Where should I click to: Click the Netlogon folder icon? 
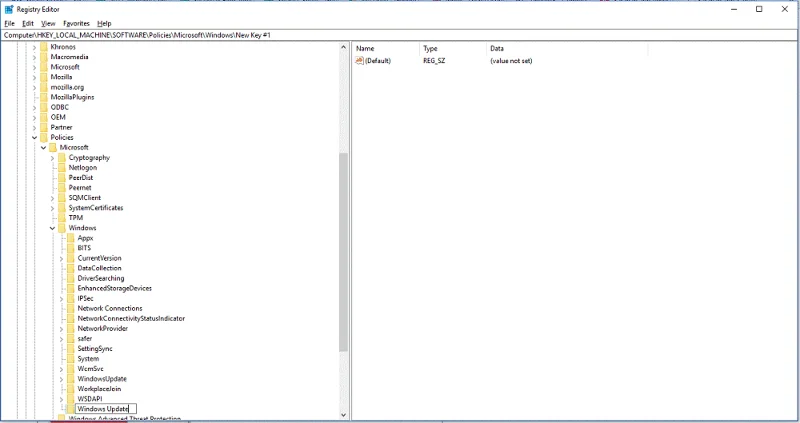coord(62,167)
